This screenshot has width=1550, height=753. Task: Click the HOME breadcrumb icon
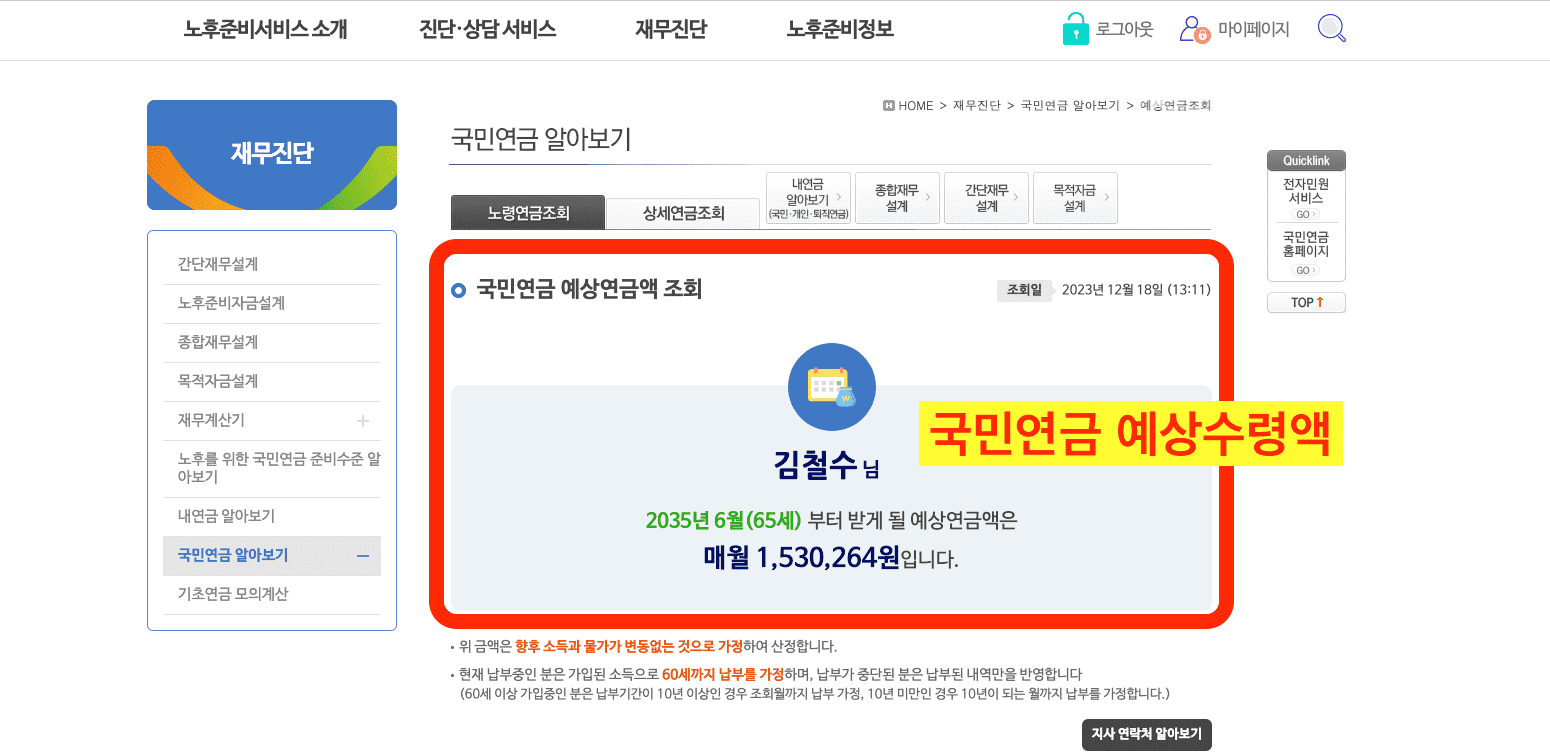tap(888, 105)
